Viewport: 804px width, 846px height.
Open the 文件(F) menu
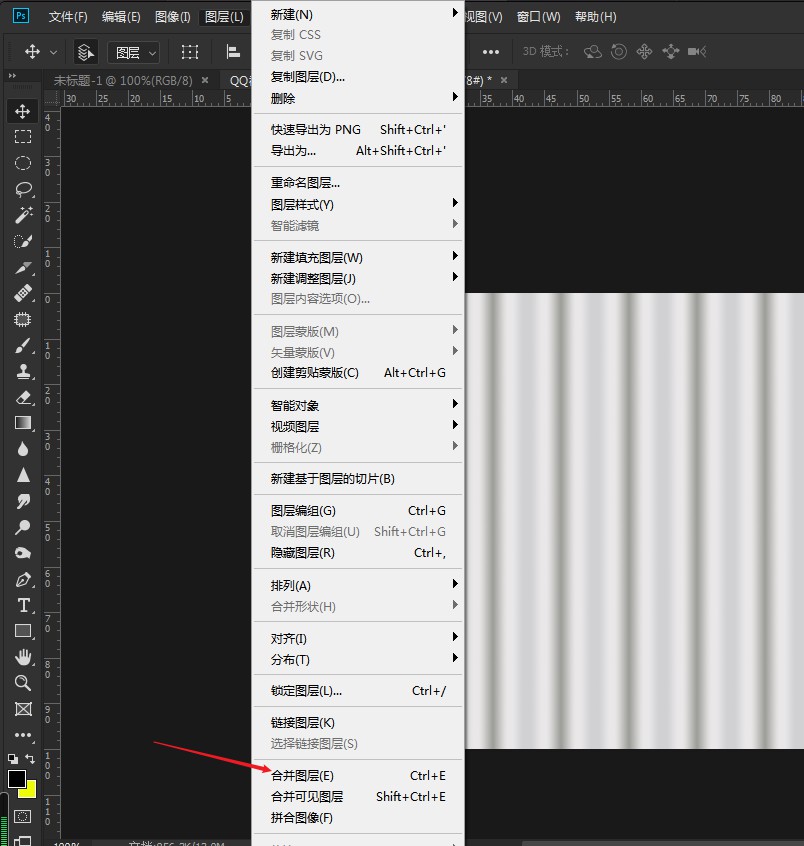68,17
